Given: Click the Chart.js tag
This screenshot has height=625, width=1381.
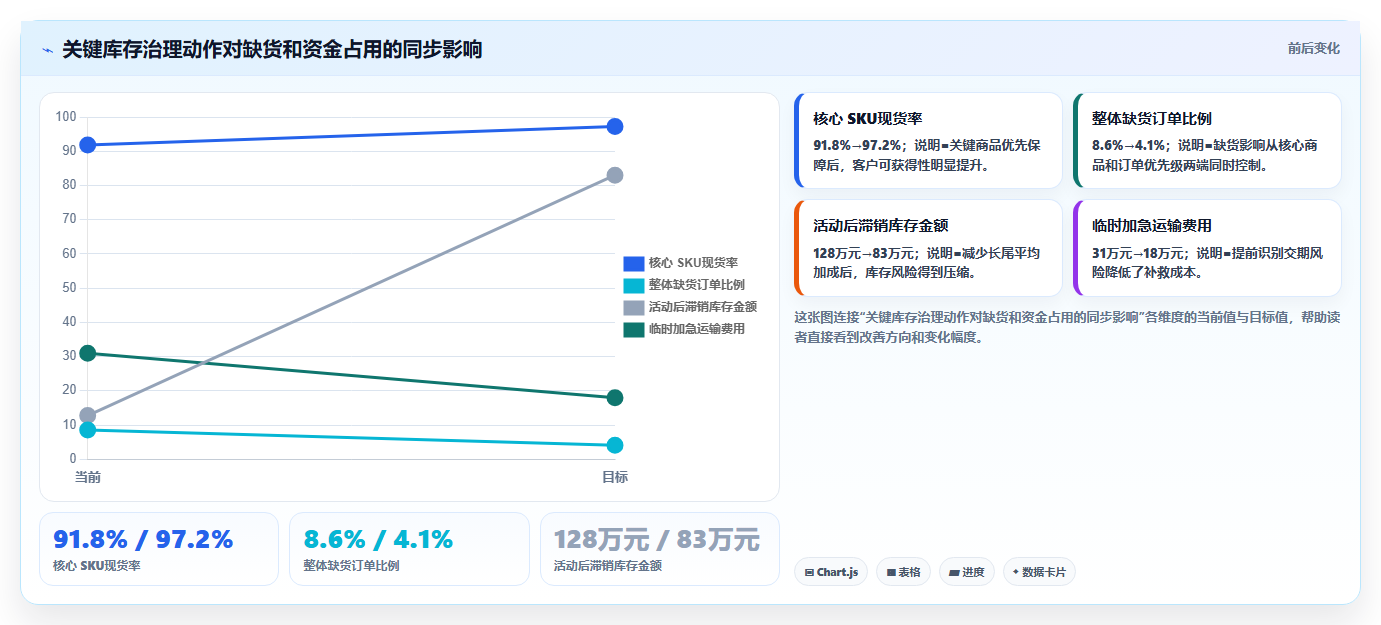Looking at the screenshot, I should 831,572.
